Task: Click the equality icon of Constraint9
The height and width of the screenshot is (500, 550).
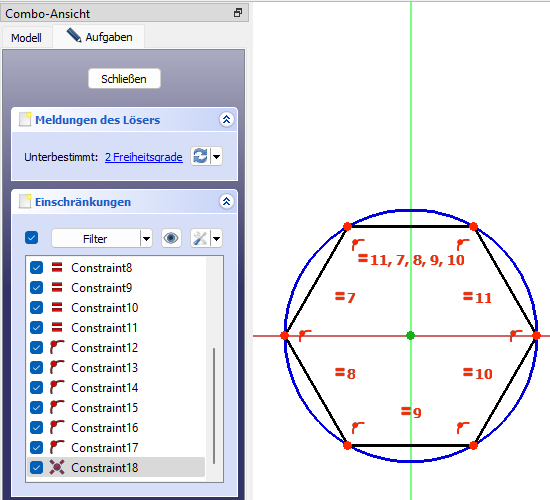Action: 57,287
